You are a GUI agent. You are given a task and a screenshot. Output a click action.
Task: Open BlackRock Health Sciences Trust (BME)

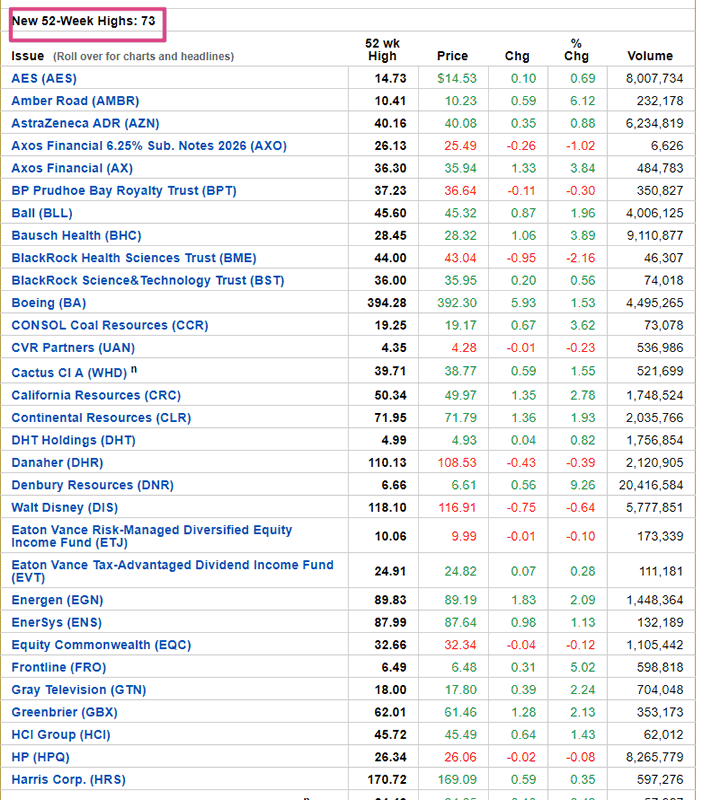tap(134, 258)
